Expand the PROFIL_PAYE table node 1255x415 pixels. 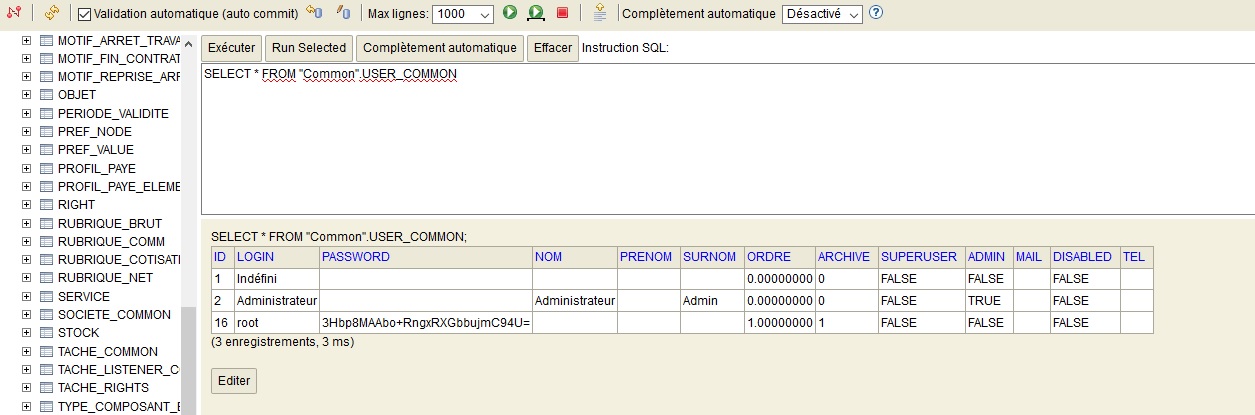click(26, 168)
